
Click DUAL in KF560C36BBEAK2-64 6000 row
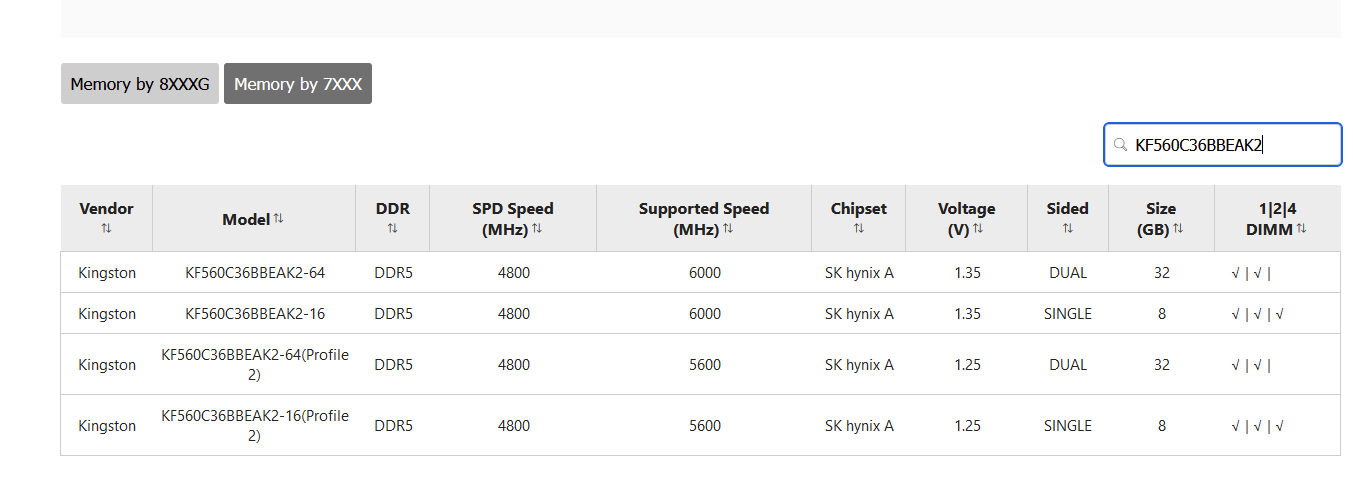tap(1068, 272)
